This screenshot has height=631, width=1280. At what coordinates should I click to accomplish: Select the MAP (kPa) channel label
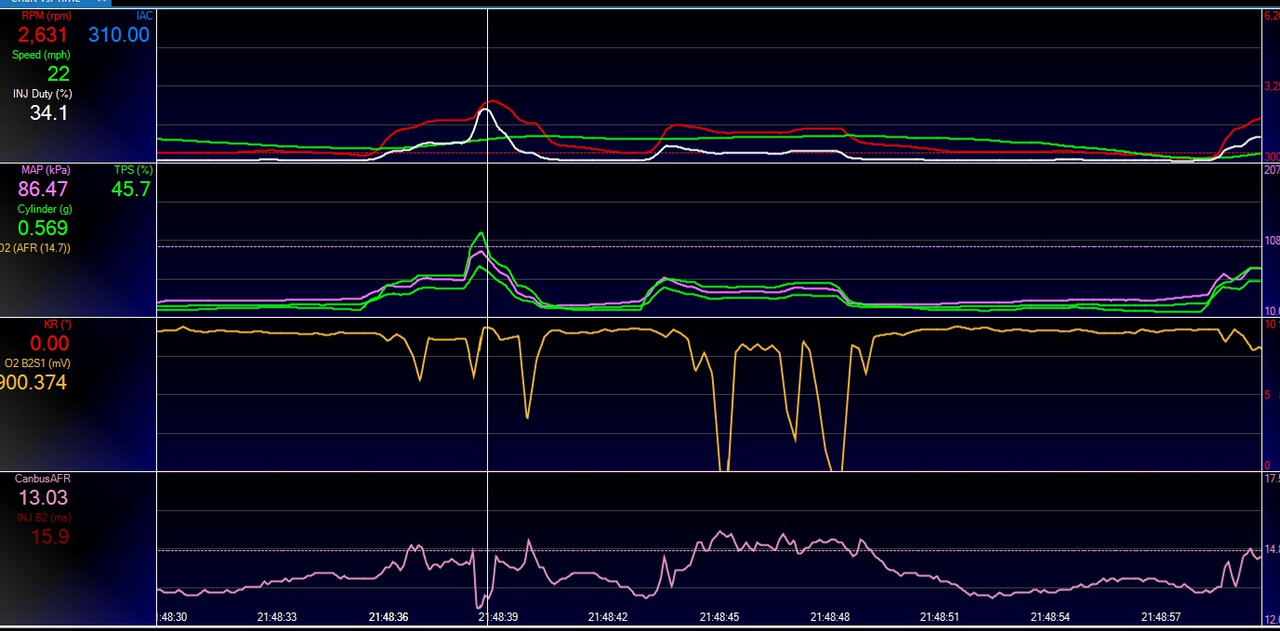[x=46, y=170]
